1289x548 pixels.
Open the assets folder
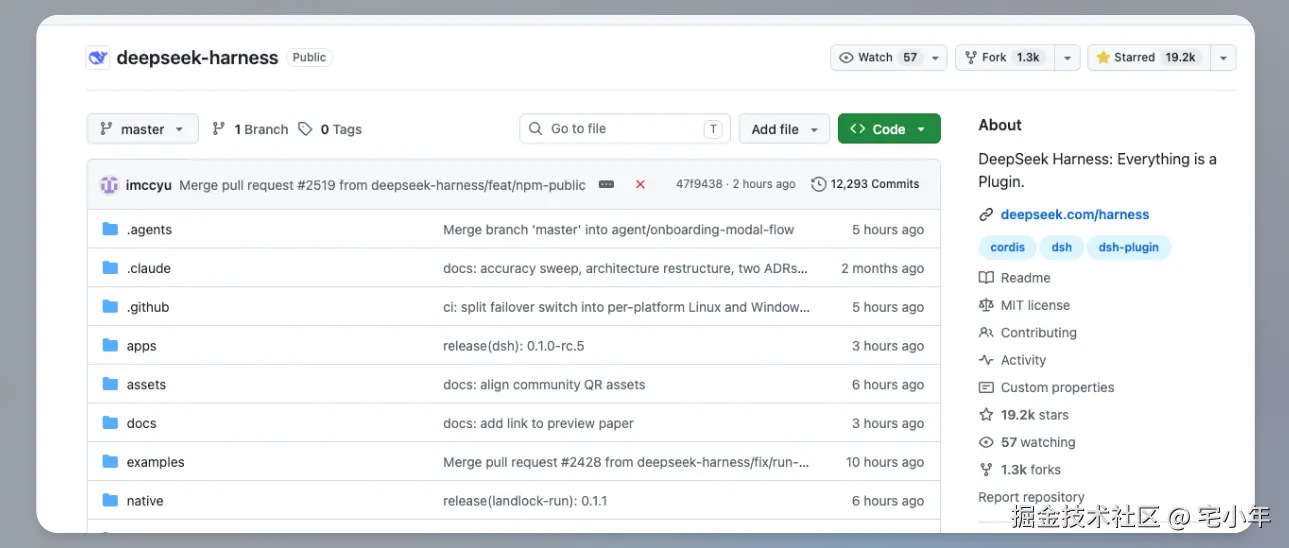click(x=146, y=385)
